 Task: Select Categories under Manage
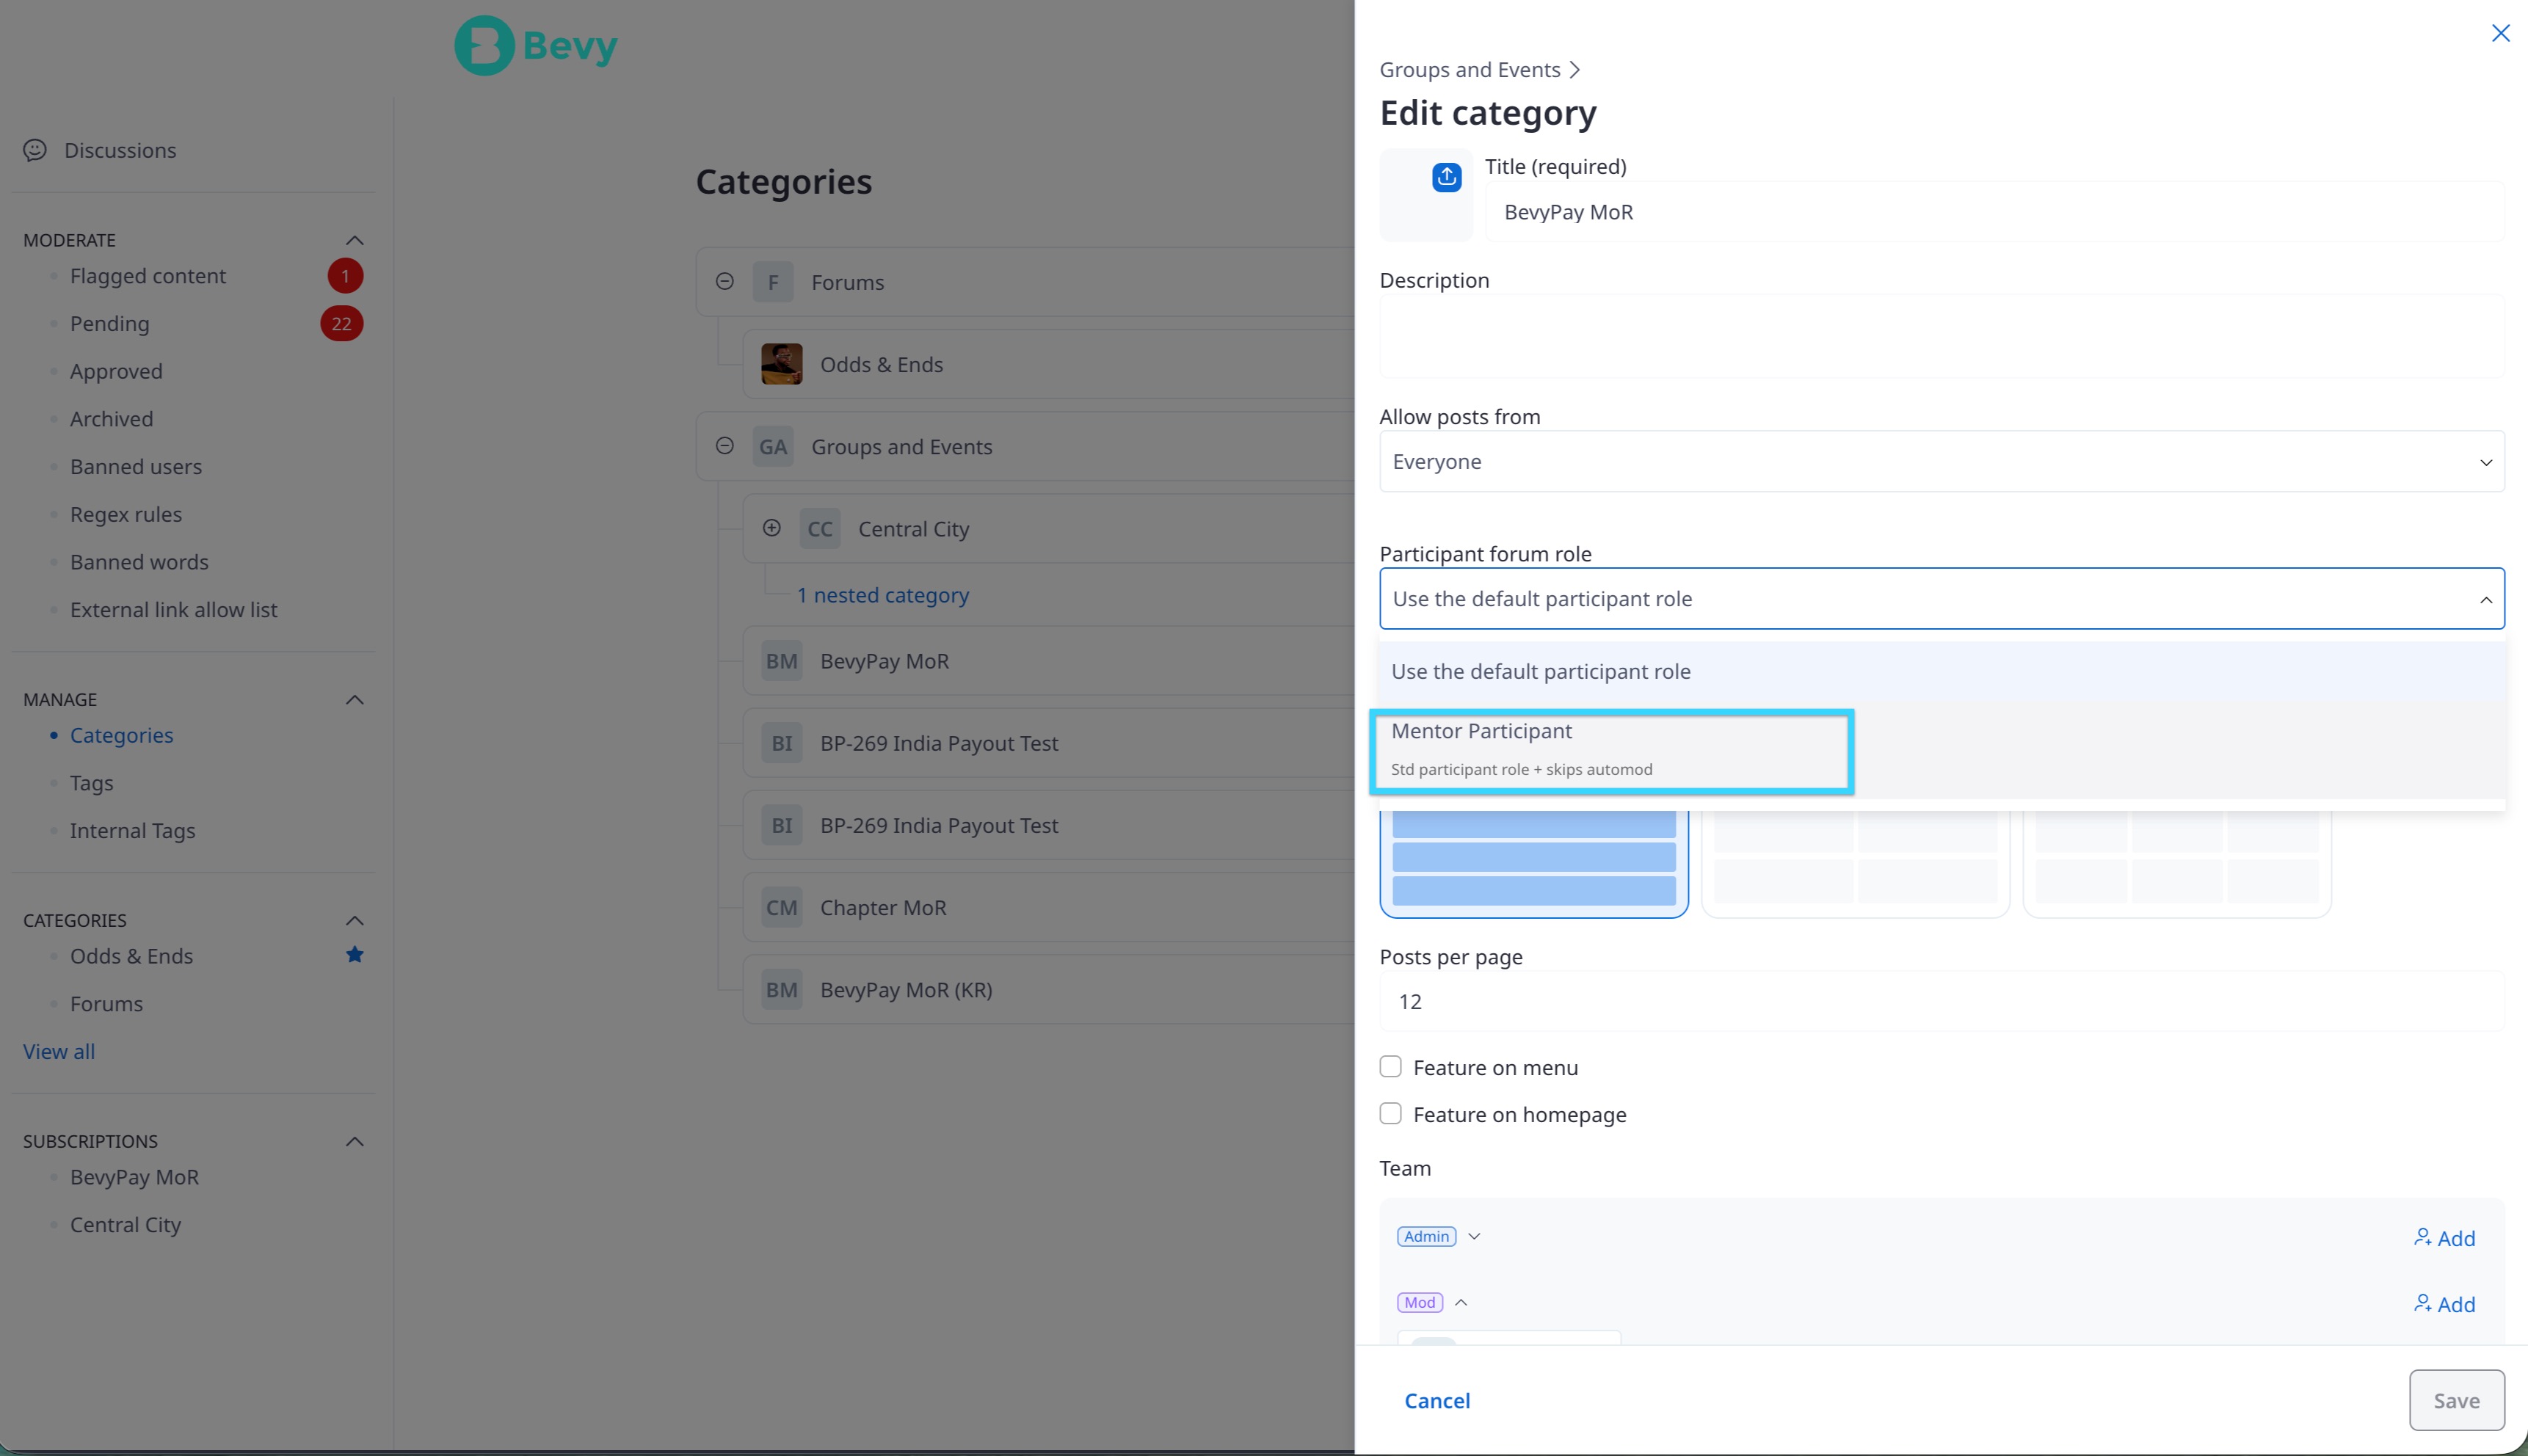click(121, 736)
